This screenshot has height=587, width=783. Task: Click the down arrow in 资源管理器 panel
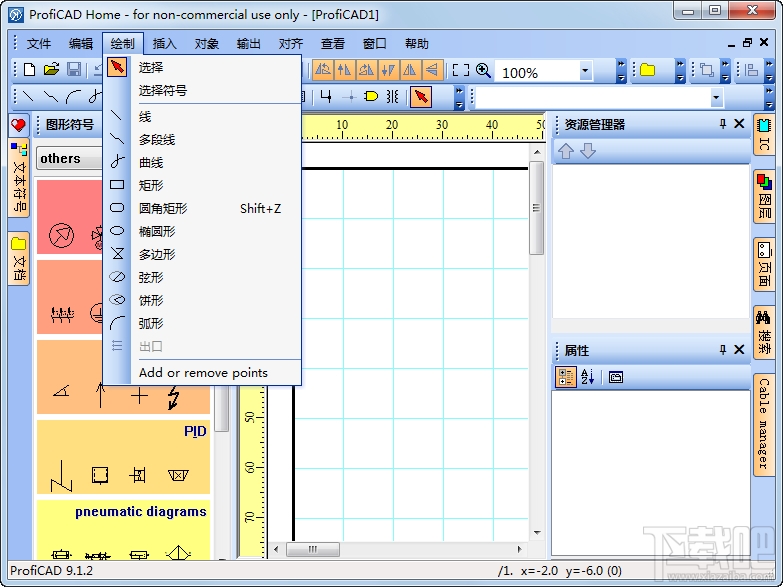(588, 151)
